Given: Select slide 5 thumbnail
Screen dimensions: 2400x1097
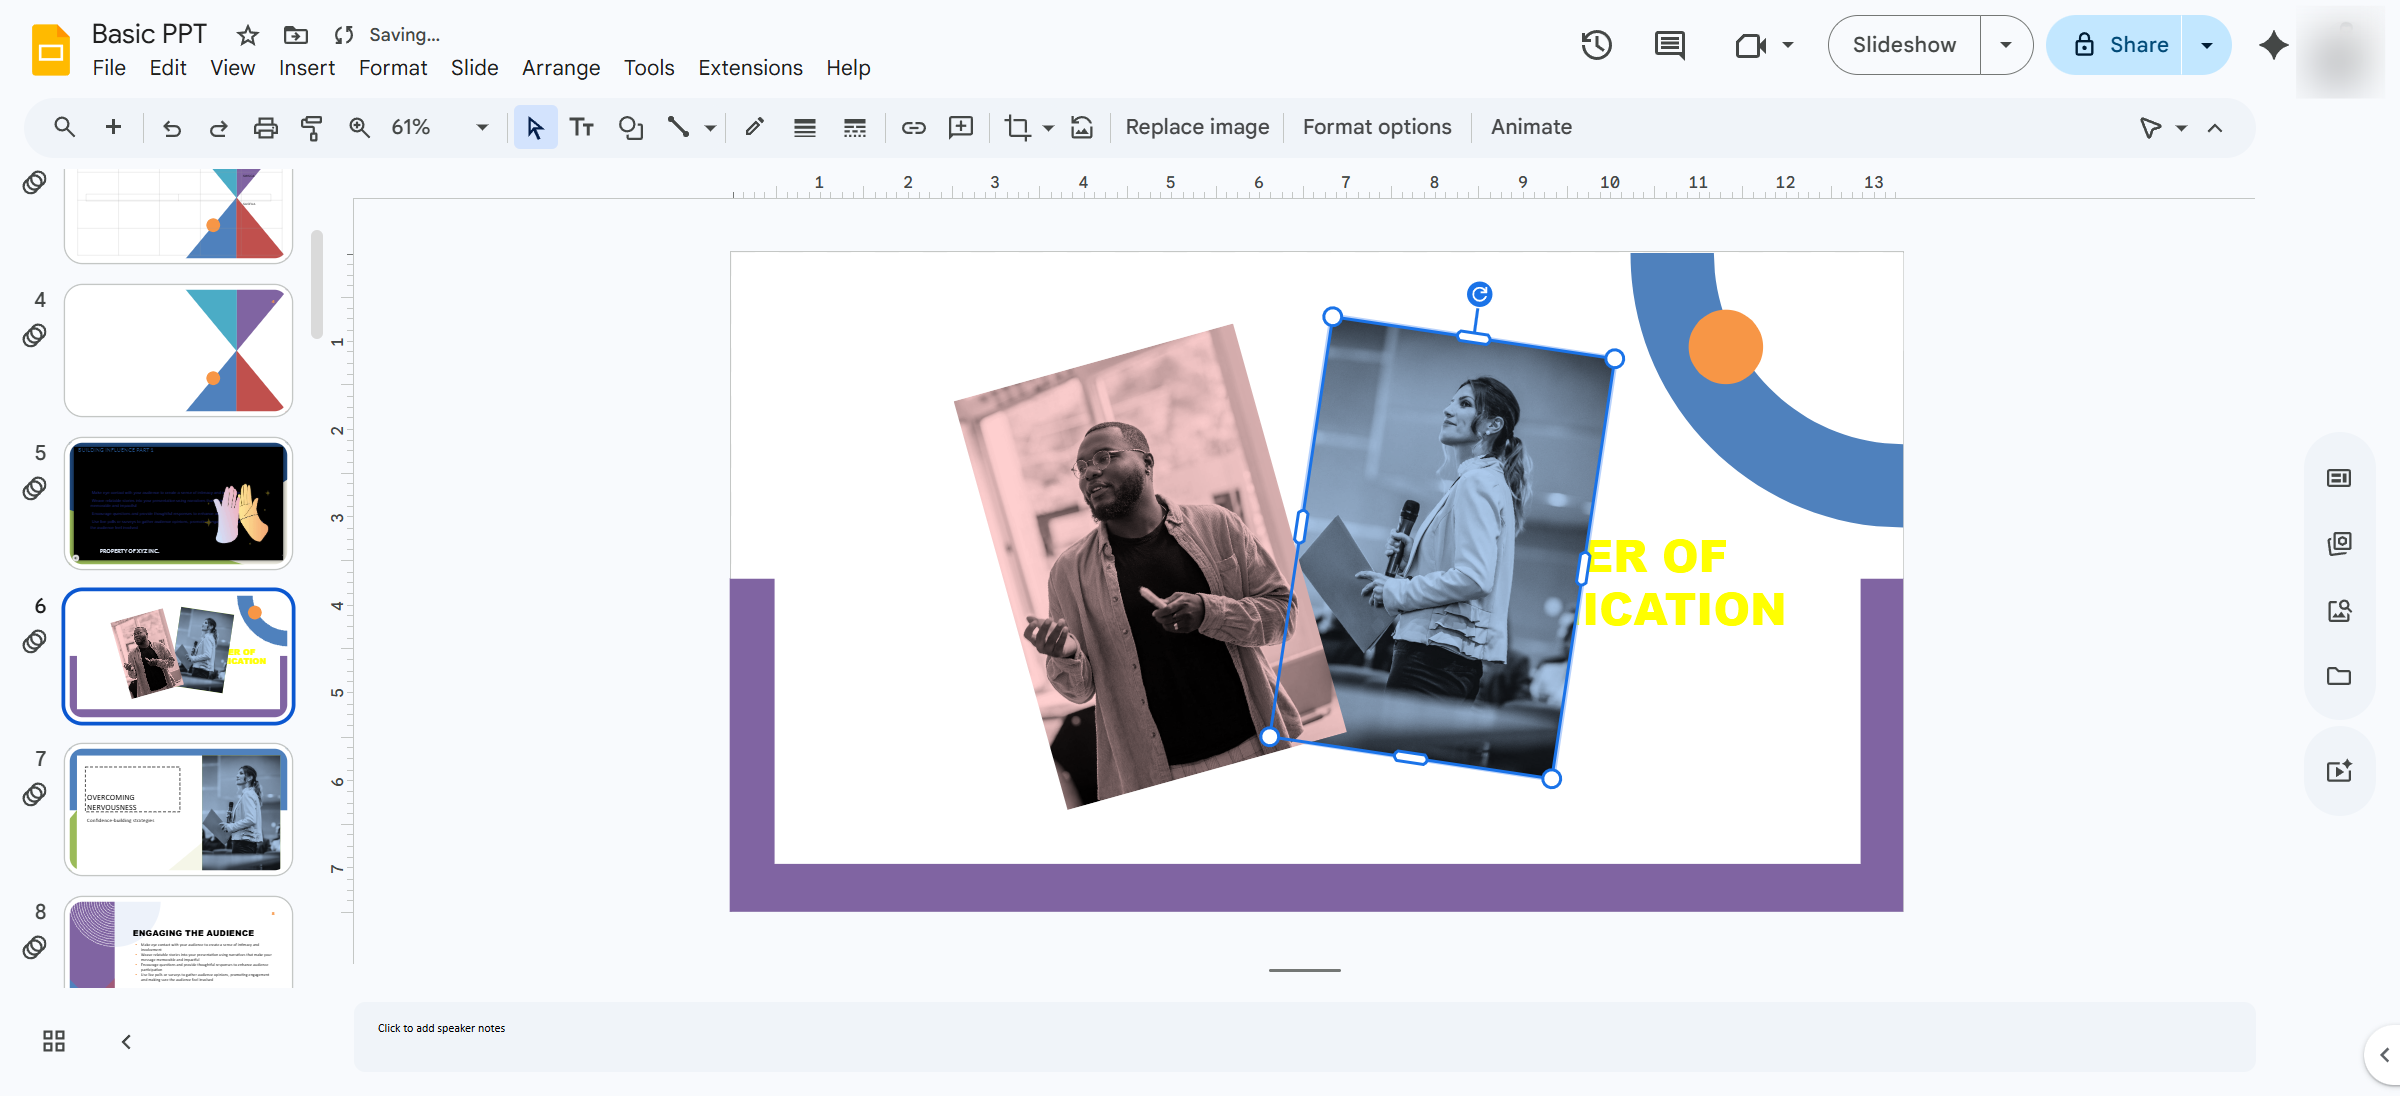Looking at the screenshot, I should coord(179,503).
